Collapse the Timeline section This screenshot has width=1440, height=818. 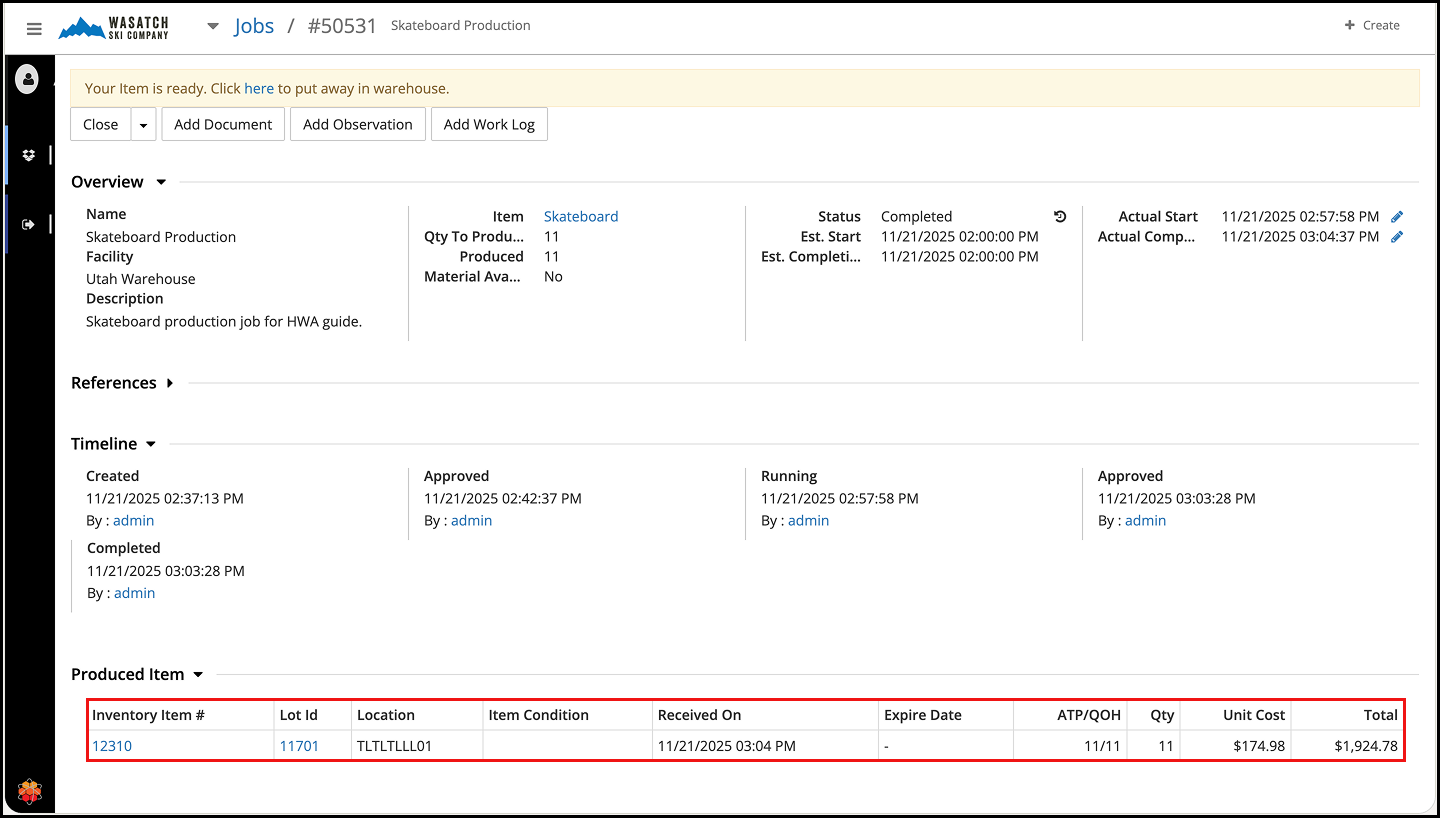pyautogui.click(x=151, y=444)
